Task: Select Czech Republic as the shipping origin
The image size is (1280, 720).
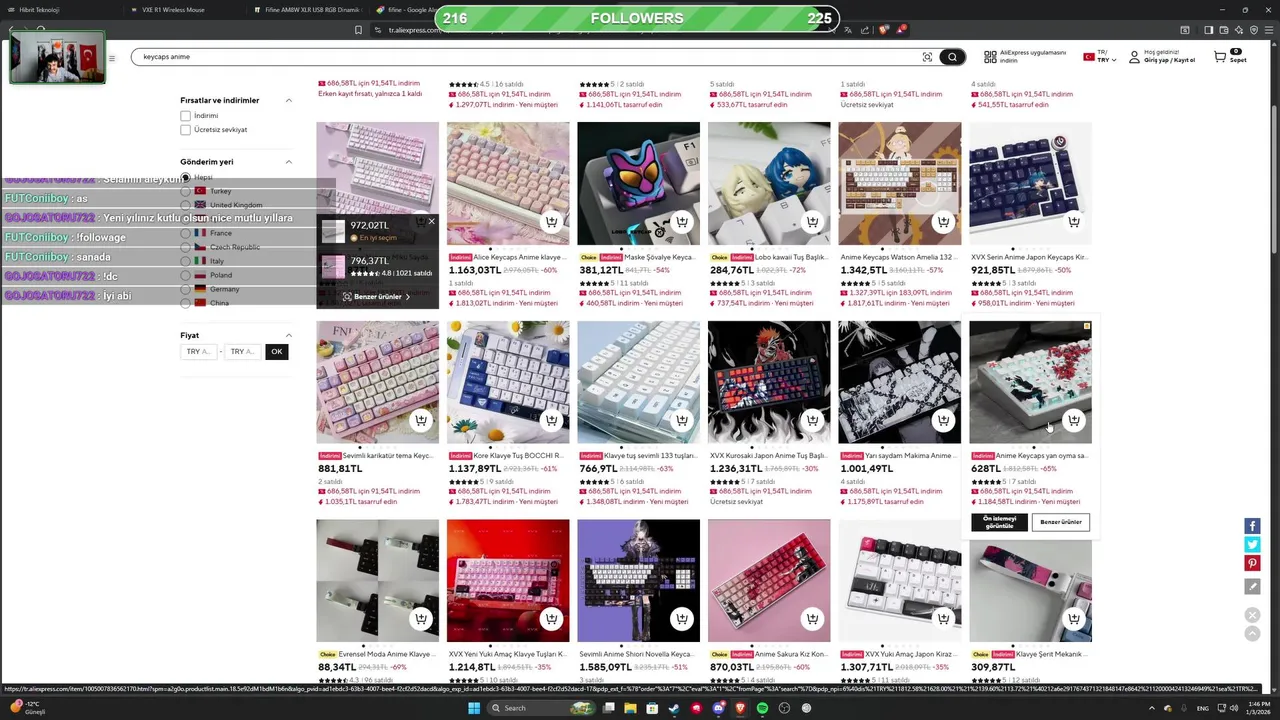Action: [185, 247]
